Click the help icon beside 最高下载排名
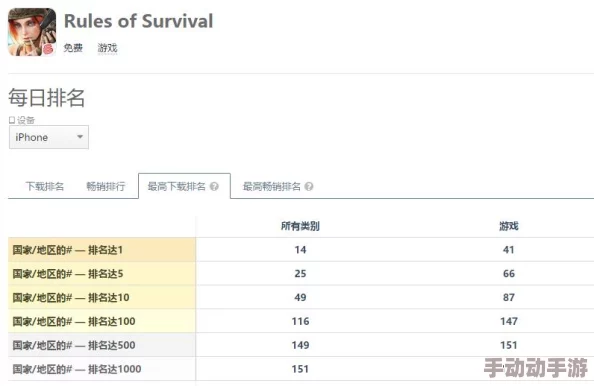Viewport: 594px width, 386px height. [x=214, y=186]
